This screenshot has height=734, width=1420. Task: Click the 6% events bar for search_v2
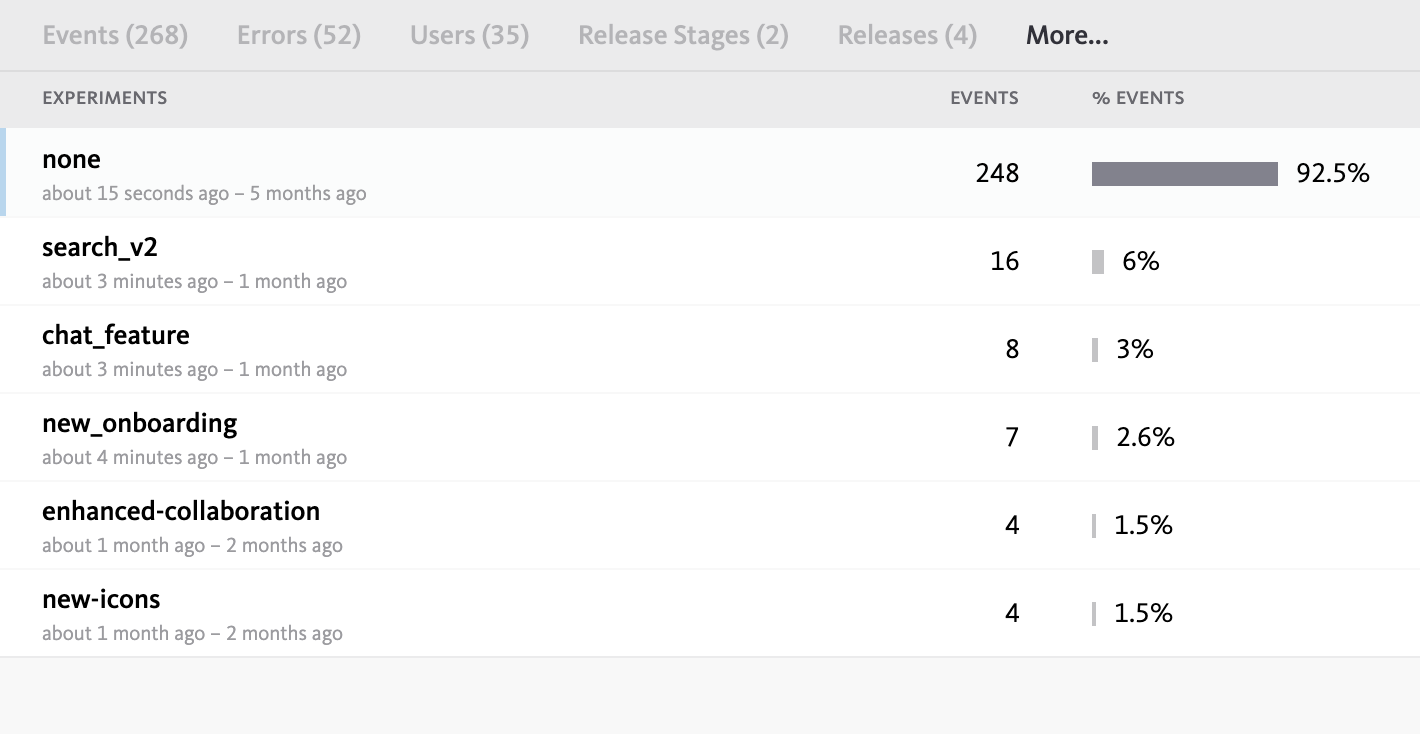click(x=1098, y=262)
